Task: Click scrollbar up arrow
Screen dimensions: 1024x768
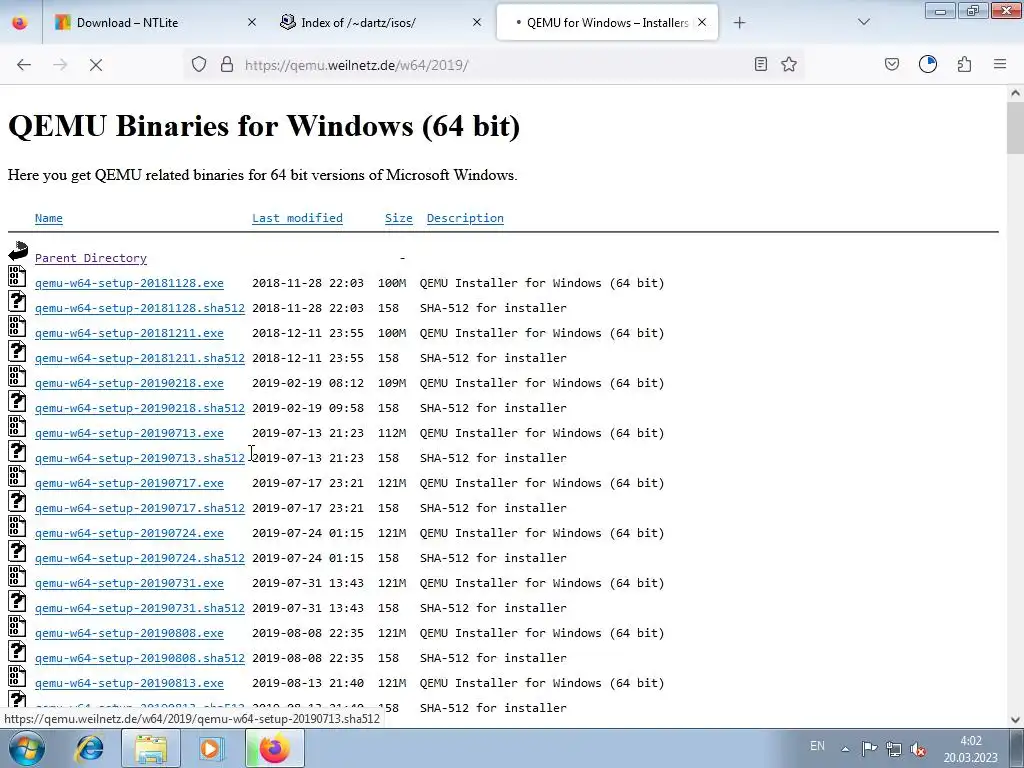Action: coord(1016,93)
